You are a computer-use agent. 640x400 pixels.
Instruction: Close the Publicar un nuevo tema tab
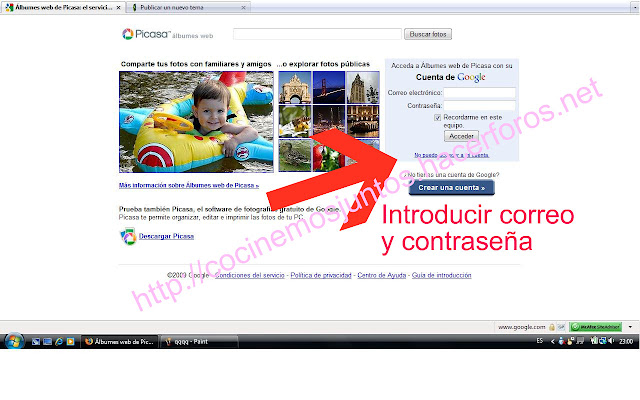point(243,7)
